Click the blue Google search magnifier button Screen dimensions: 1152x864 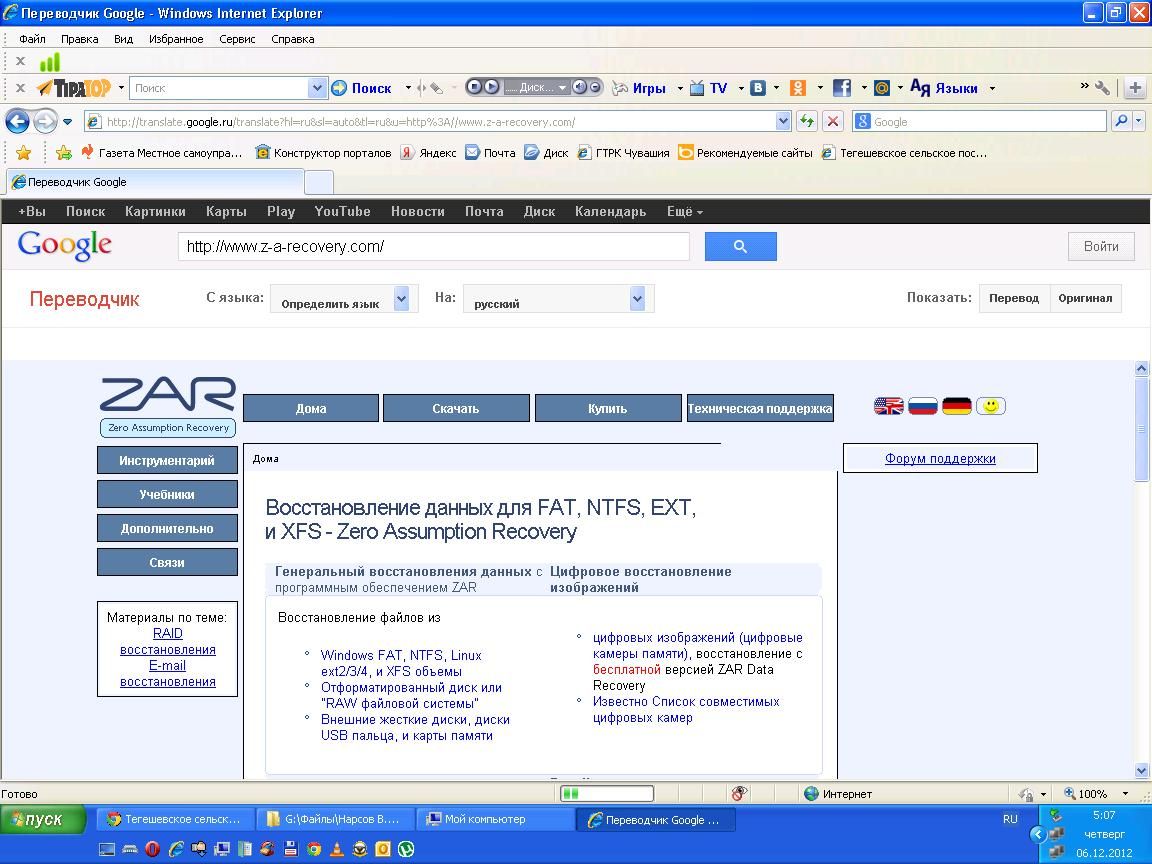point(741,247)
